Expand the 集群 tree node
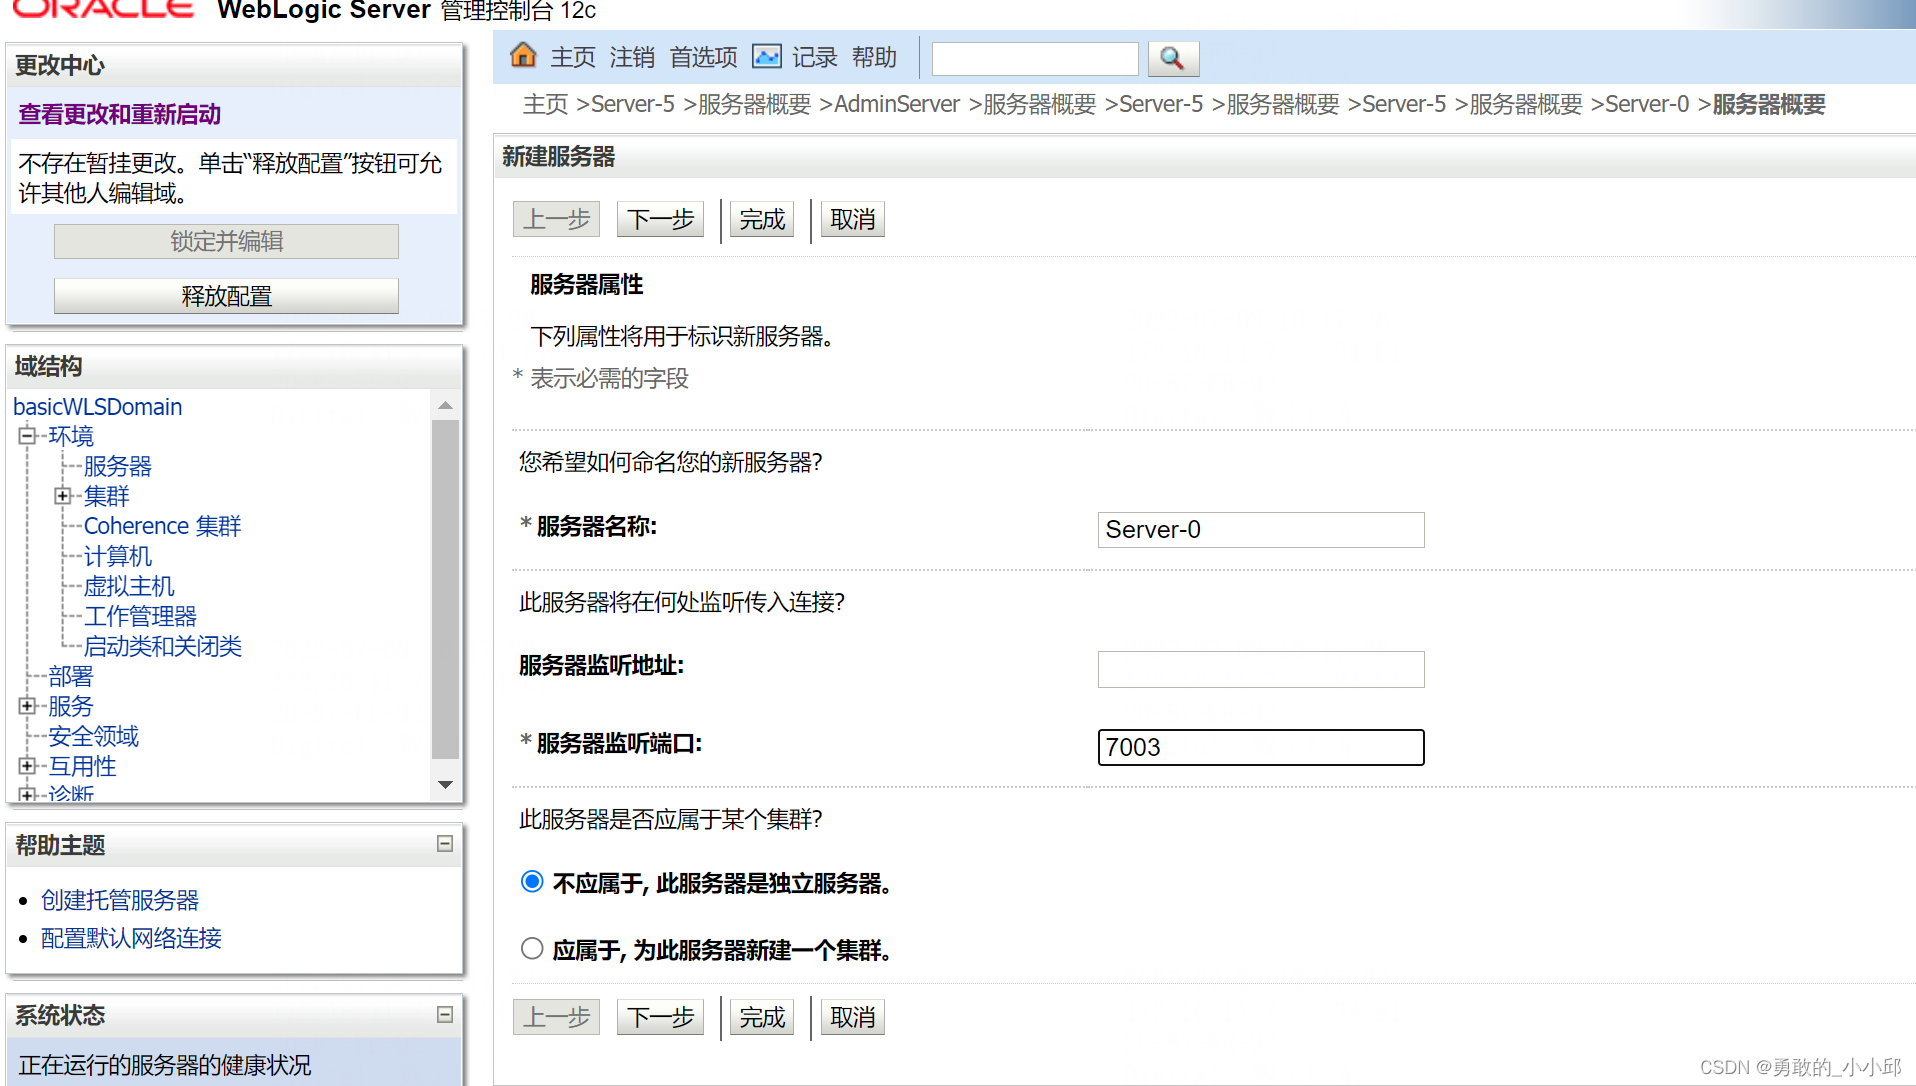This screenshot has width=1916, height=1086. [63, 496]
